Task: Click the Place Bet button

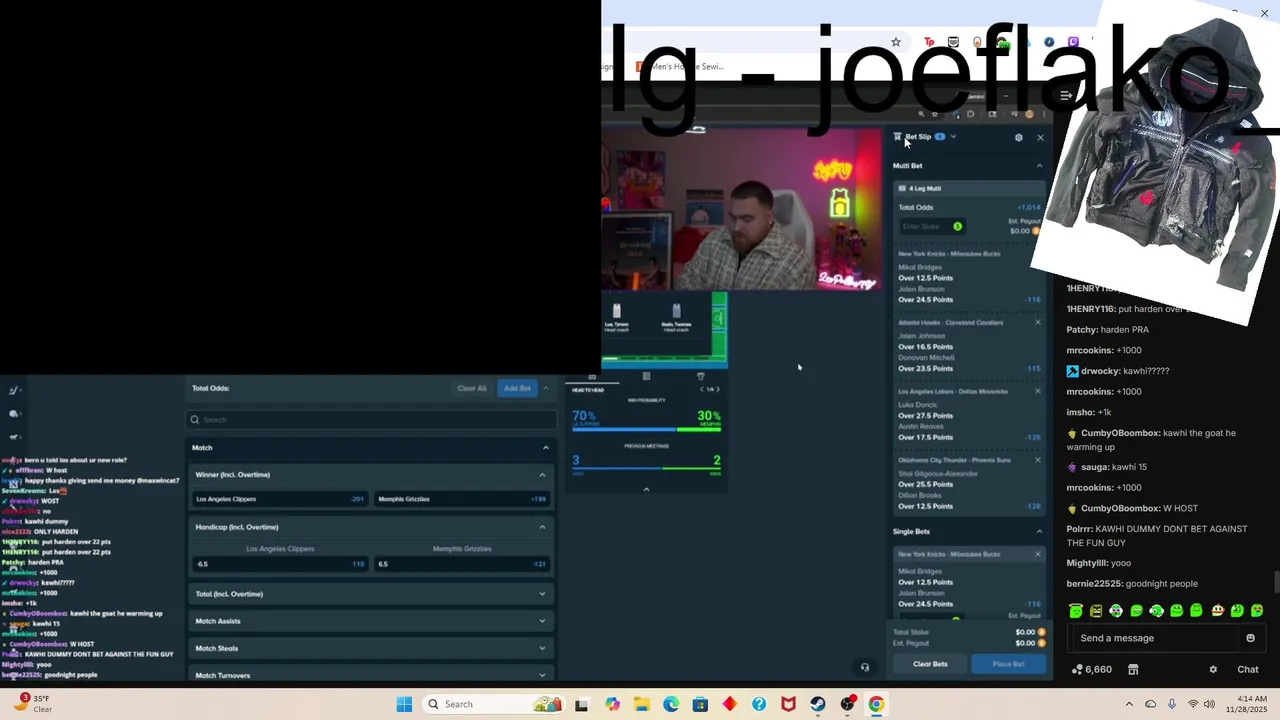Action: click(1008, 664)
